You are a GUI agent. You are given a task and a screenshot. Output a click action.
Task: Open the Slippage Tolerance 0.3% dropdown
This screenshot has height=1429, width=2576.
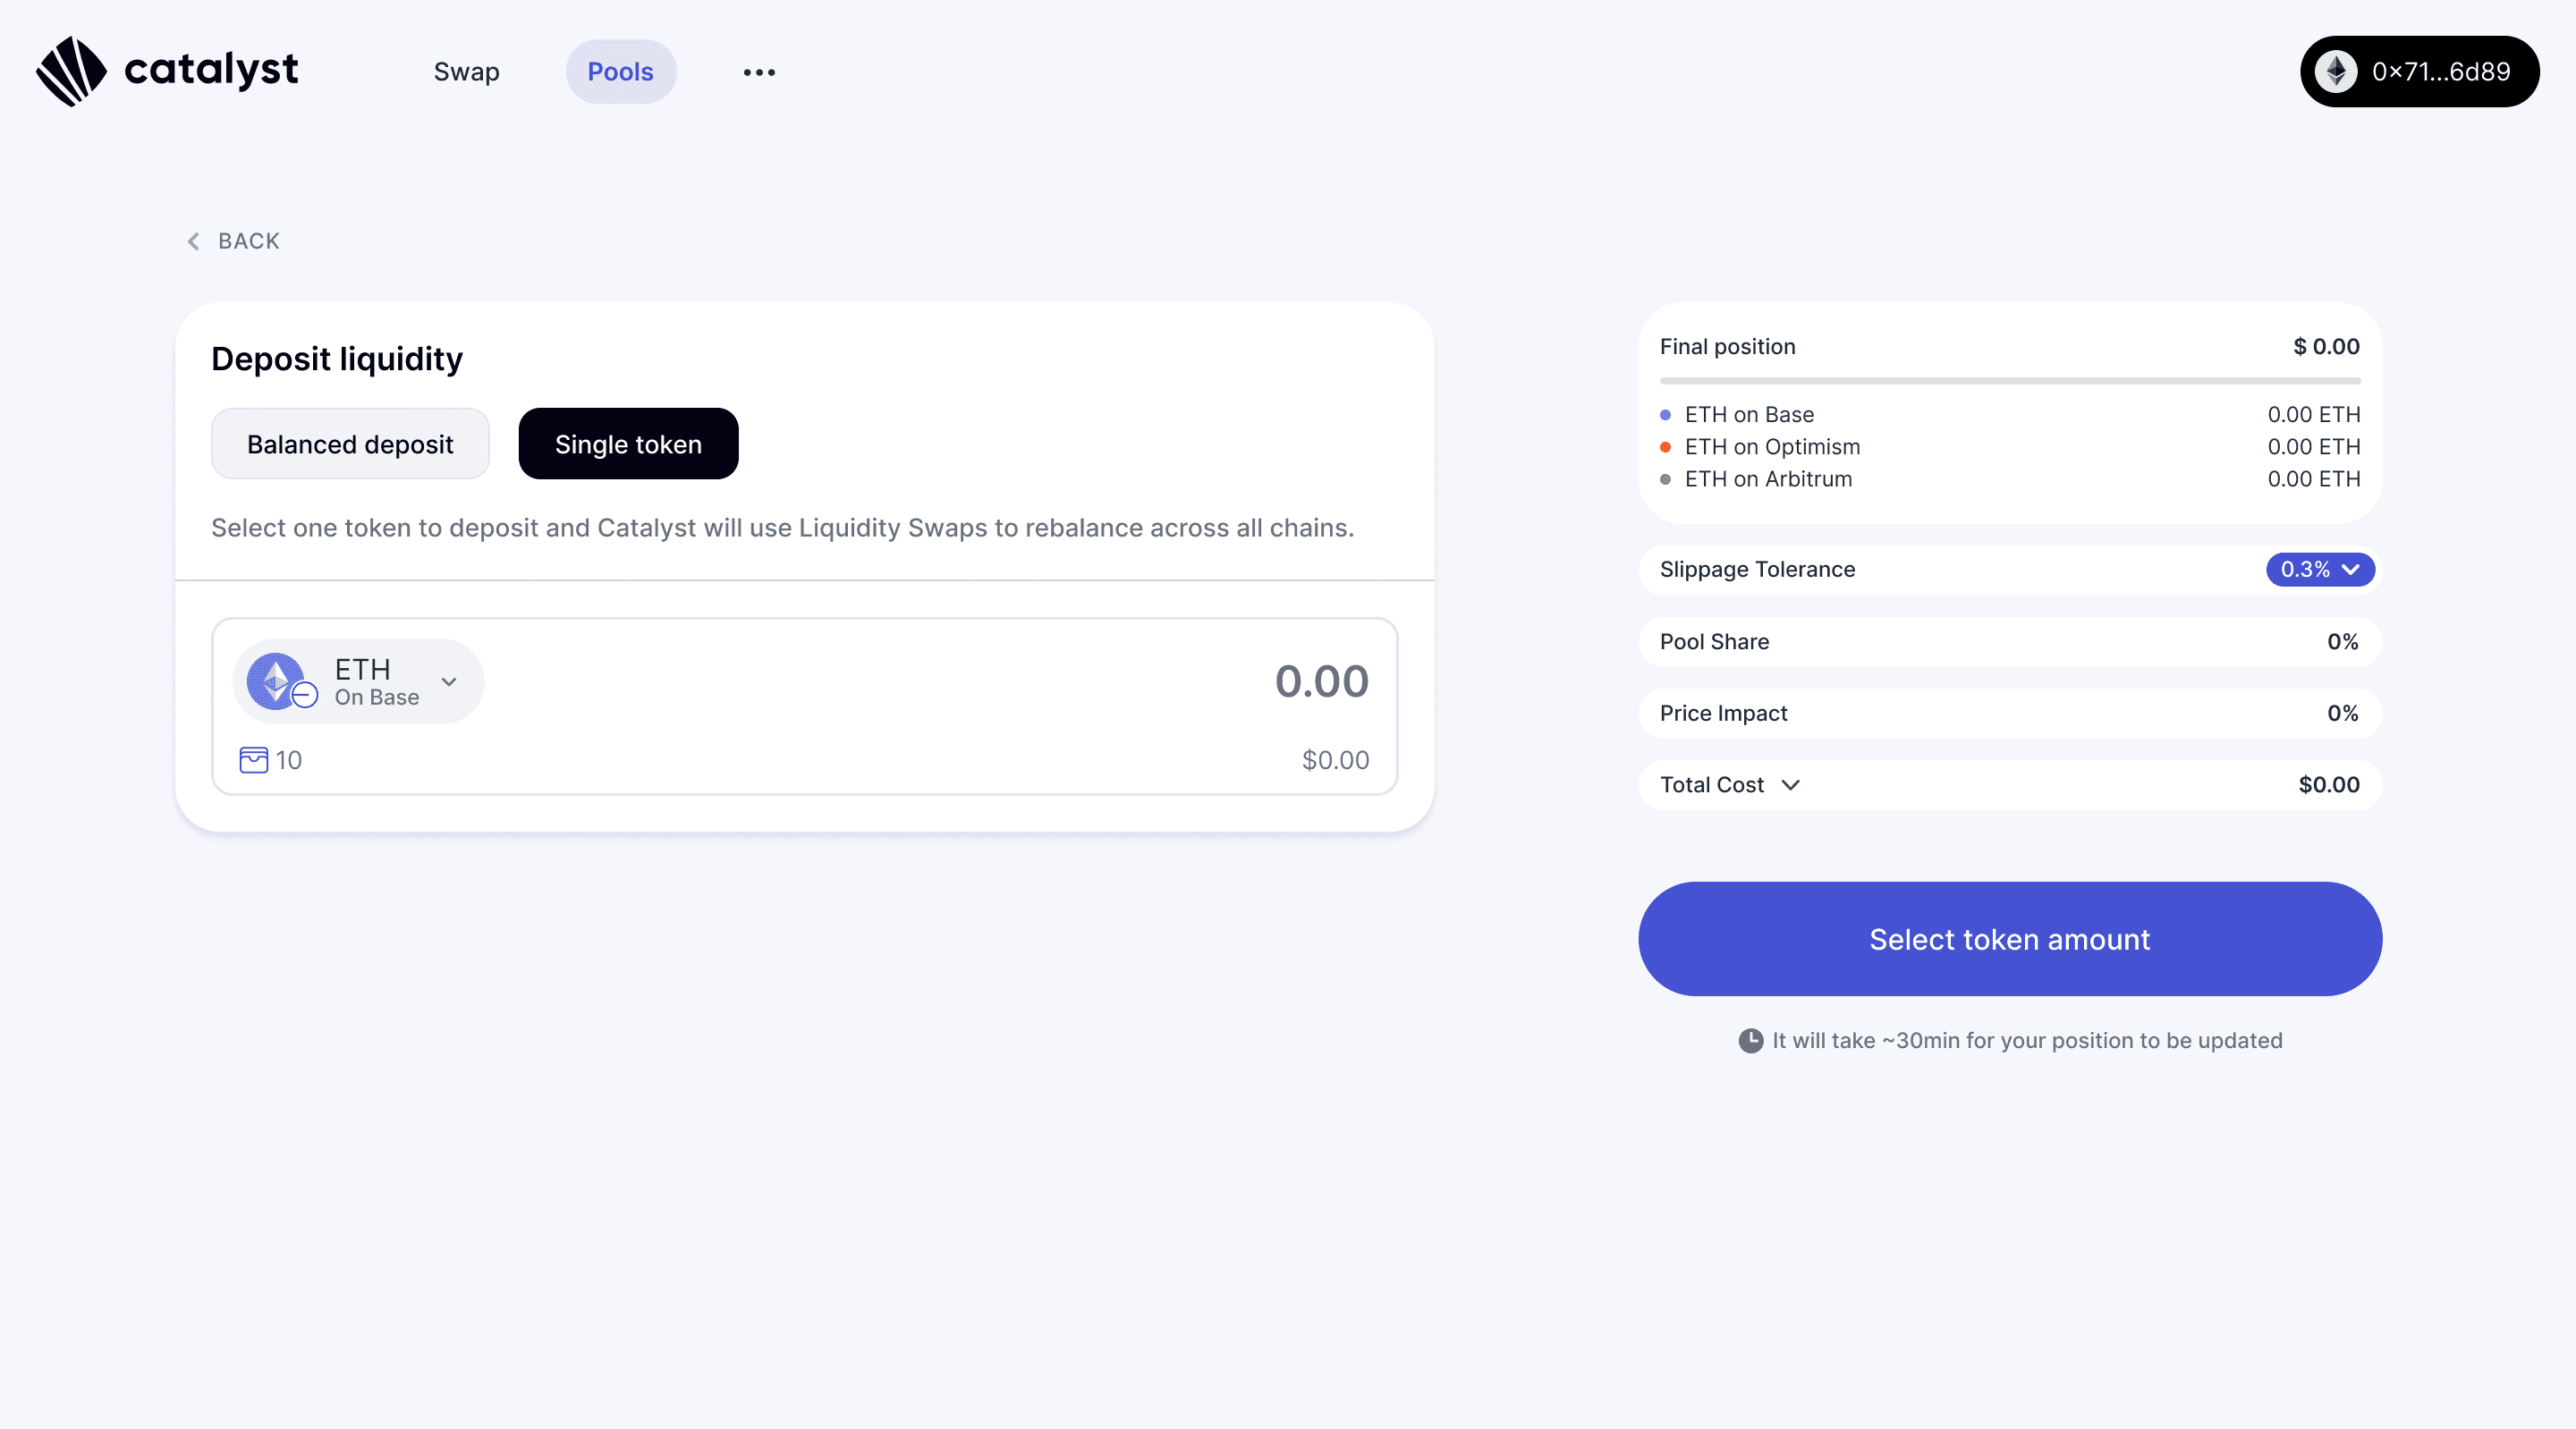(x=2319, y=570)
